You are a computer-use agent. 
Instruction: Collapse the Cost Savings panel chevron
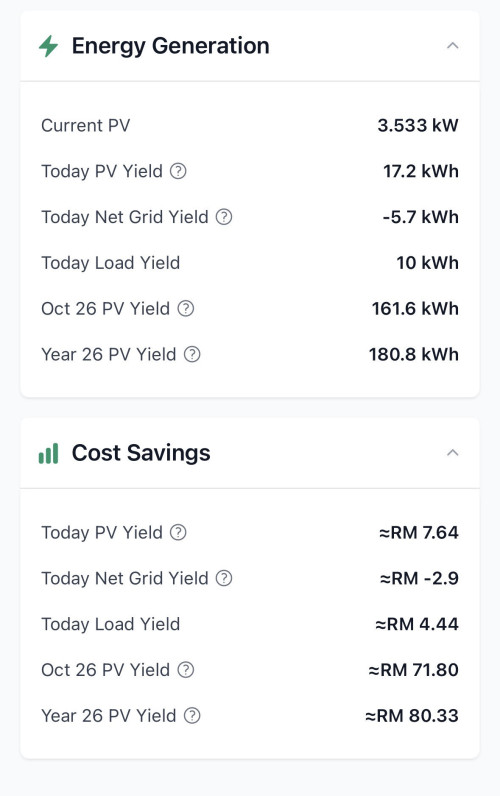point(452,452)
